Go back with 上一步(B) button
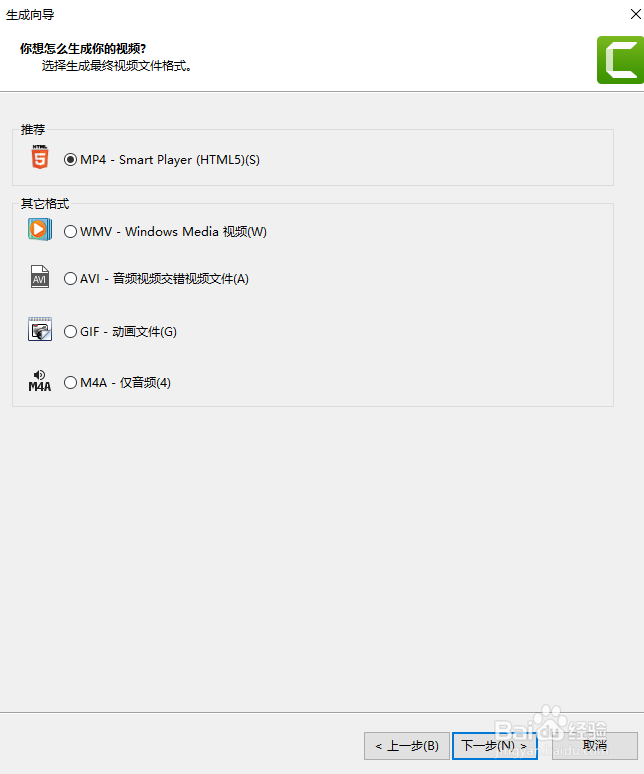 407,745
